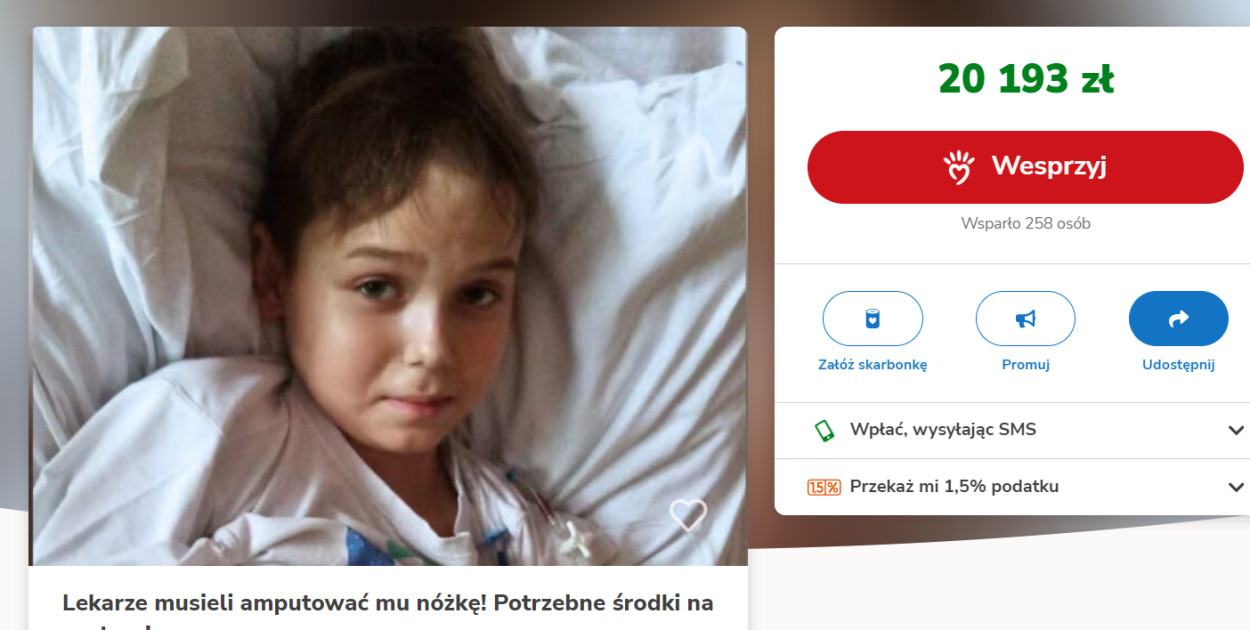Support the fundraiser with the Wesprzyj button
The width and height of the screenshot is (1250, 630).
[x=1025, y=167]
